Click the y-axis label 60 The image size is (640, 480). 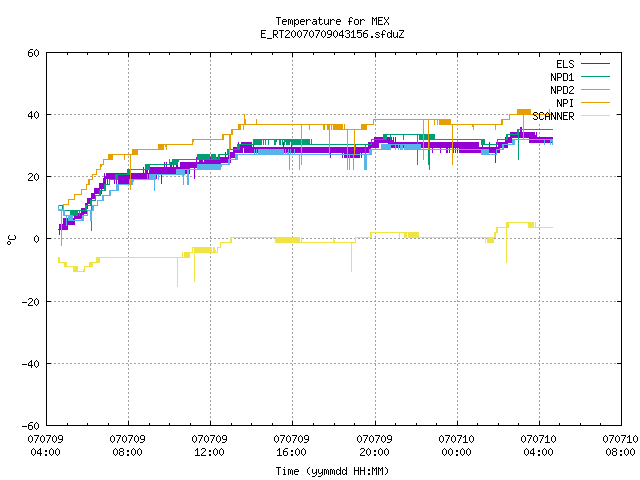click(33, 53)
